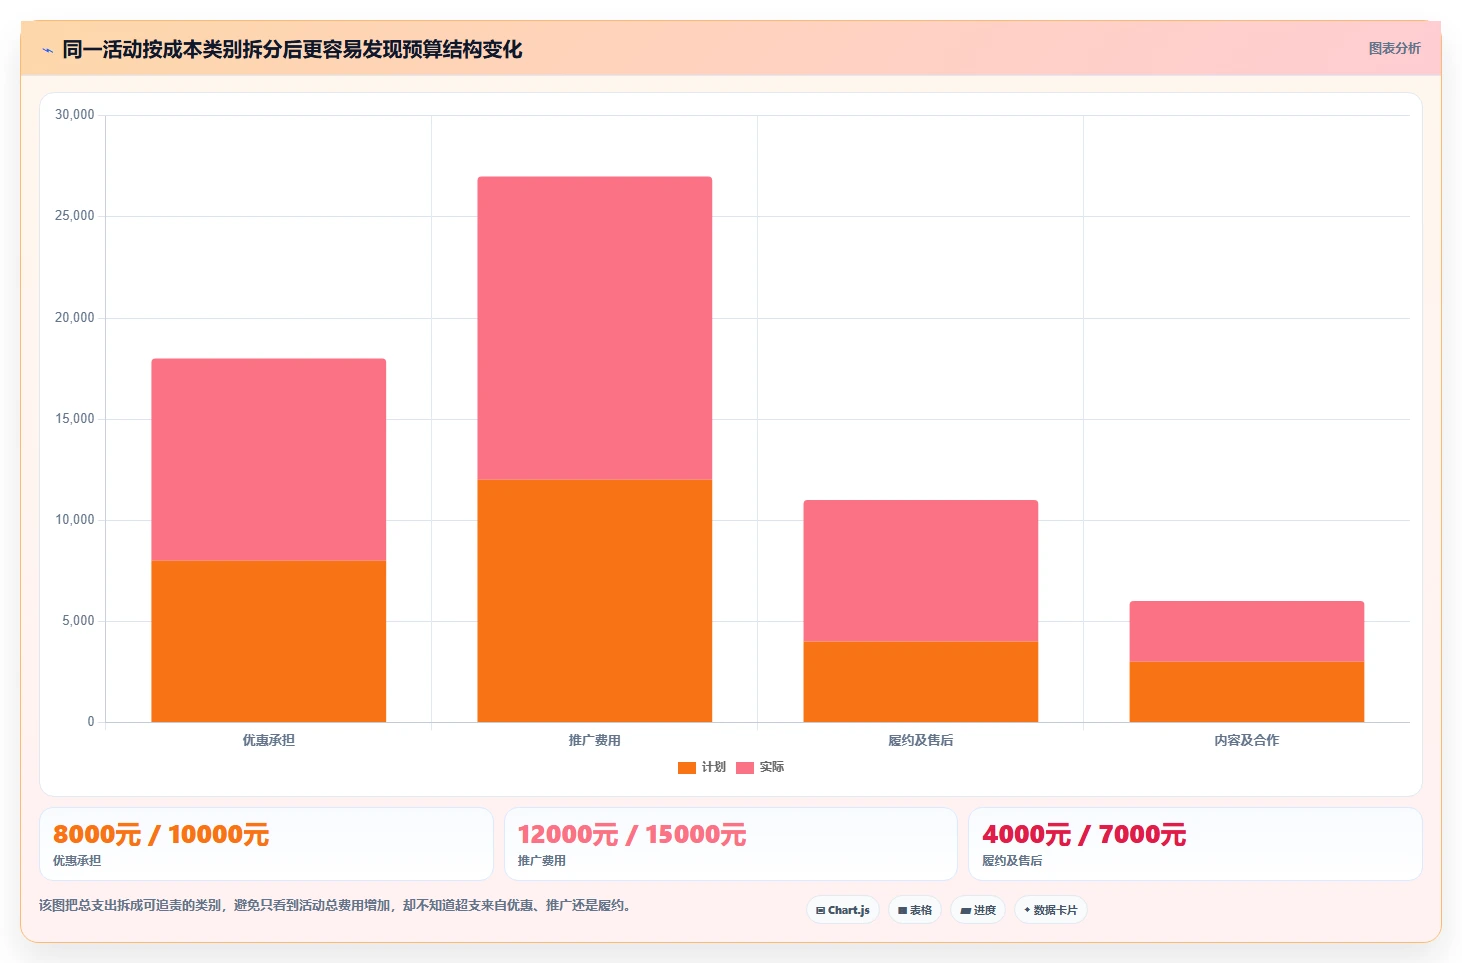Select the pink 实际 bar for 优惠承担
The height and width of the screenshot is (963, 1462).
point(269,460)
